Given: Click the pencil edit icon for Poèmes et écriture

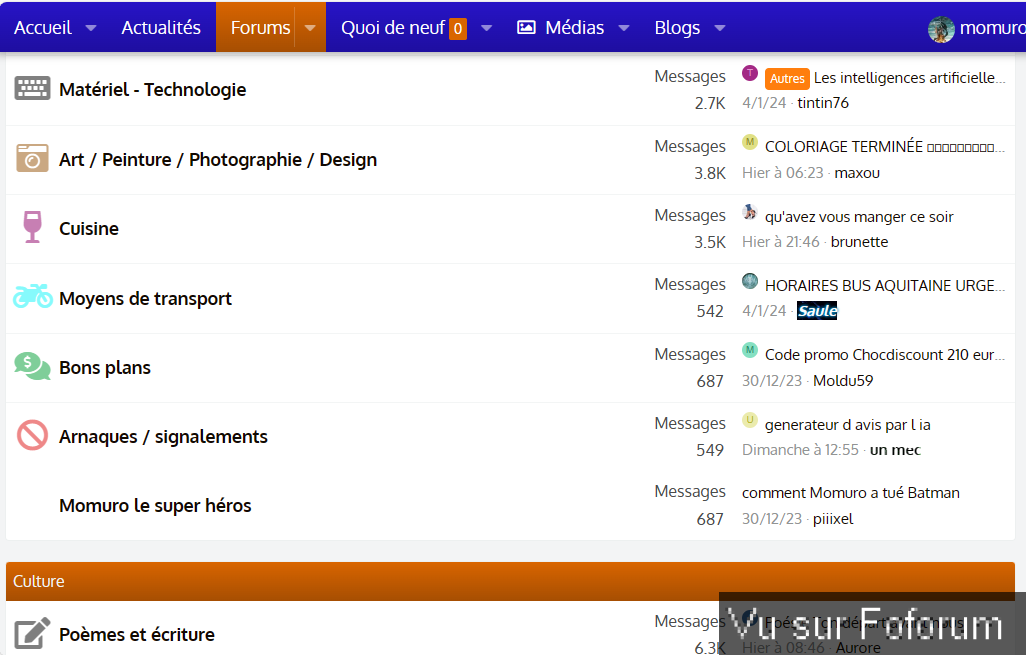Looking at the screenshot, I should (32, 633).
